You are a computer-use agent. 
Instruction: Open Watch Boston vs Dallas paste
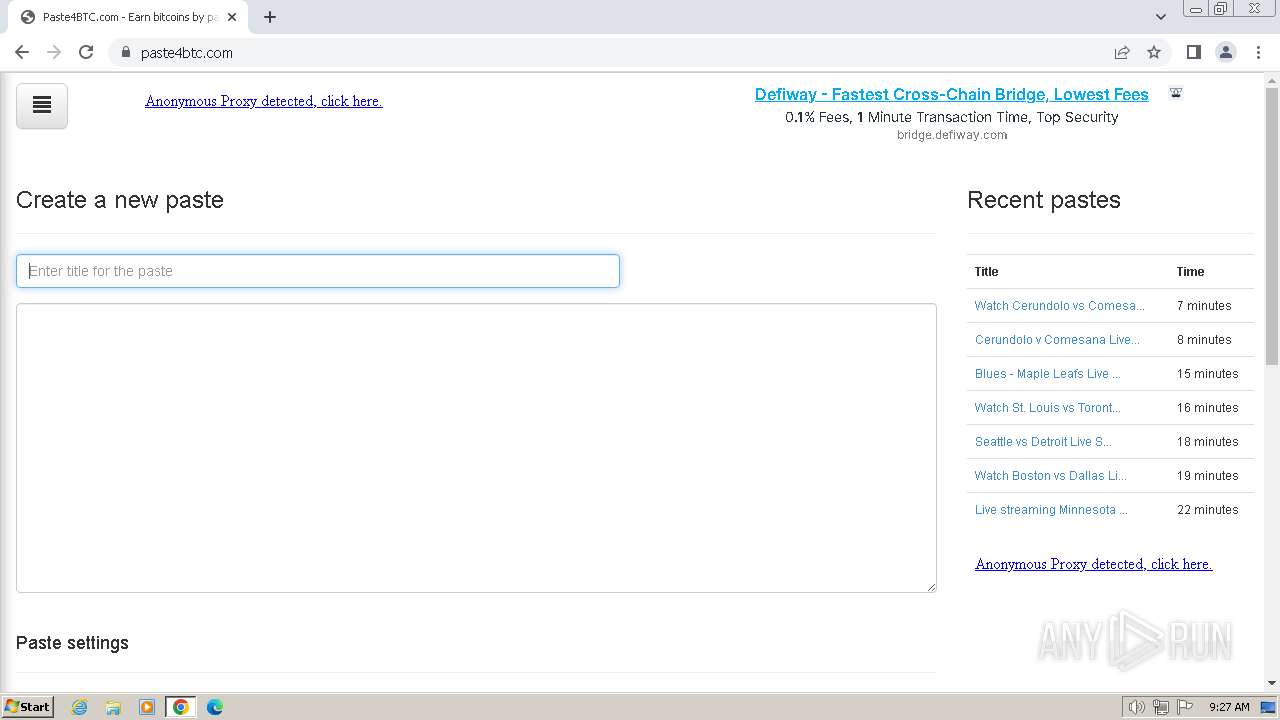pyautogui.click(x=1050, y=476)
